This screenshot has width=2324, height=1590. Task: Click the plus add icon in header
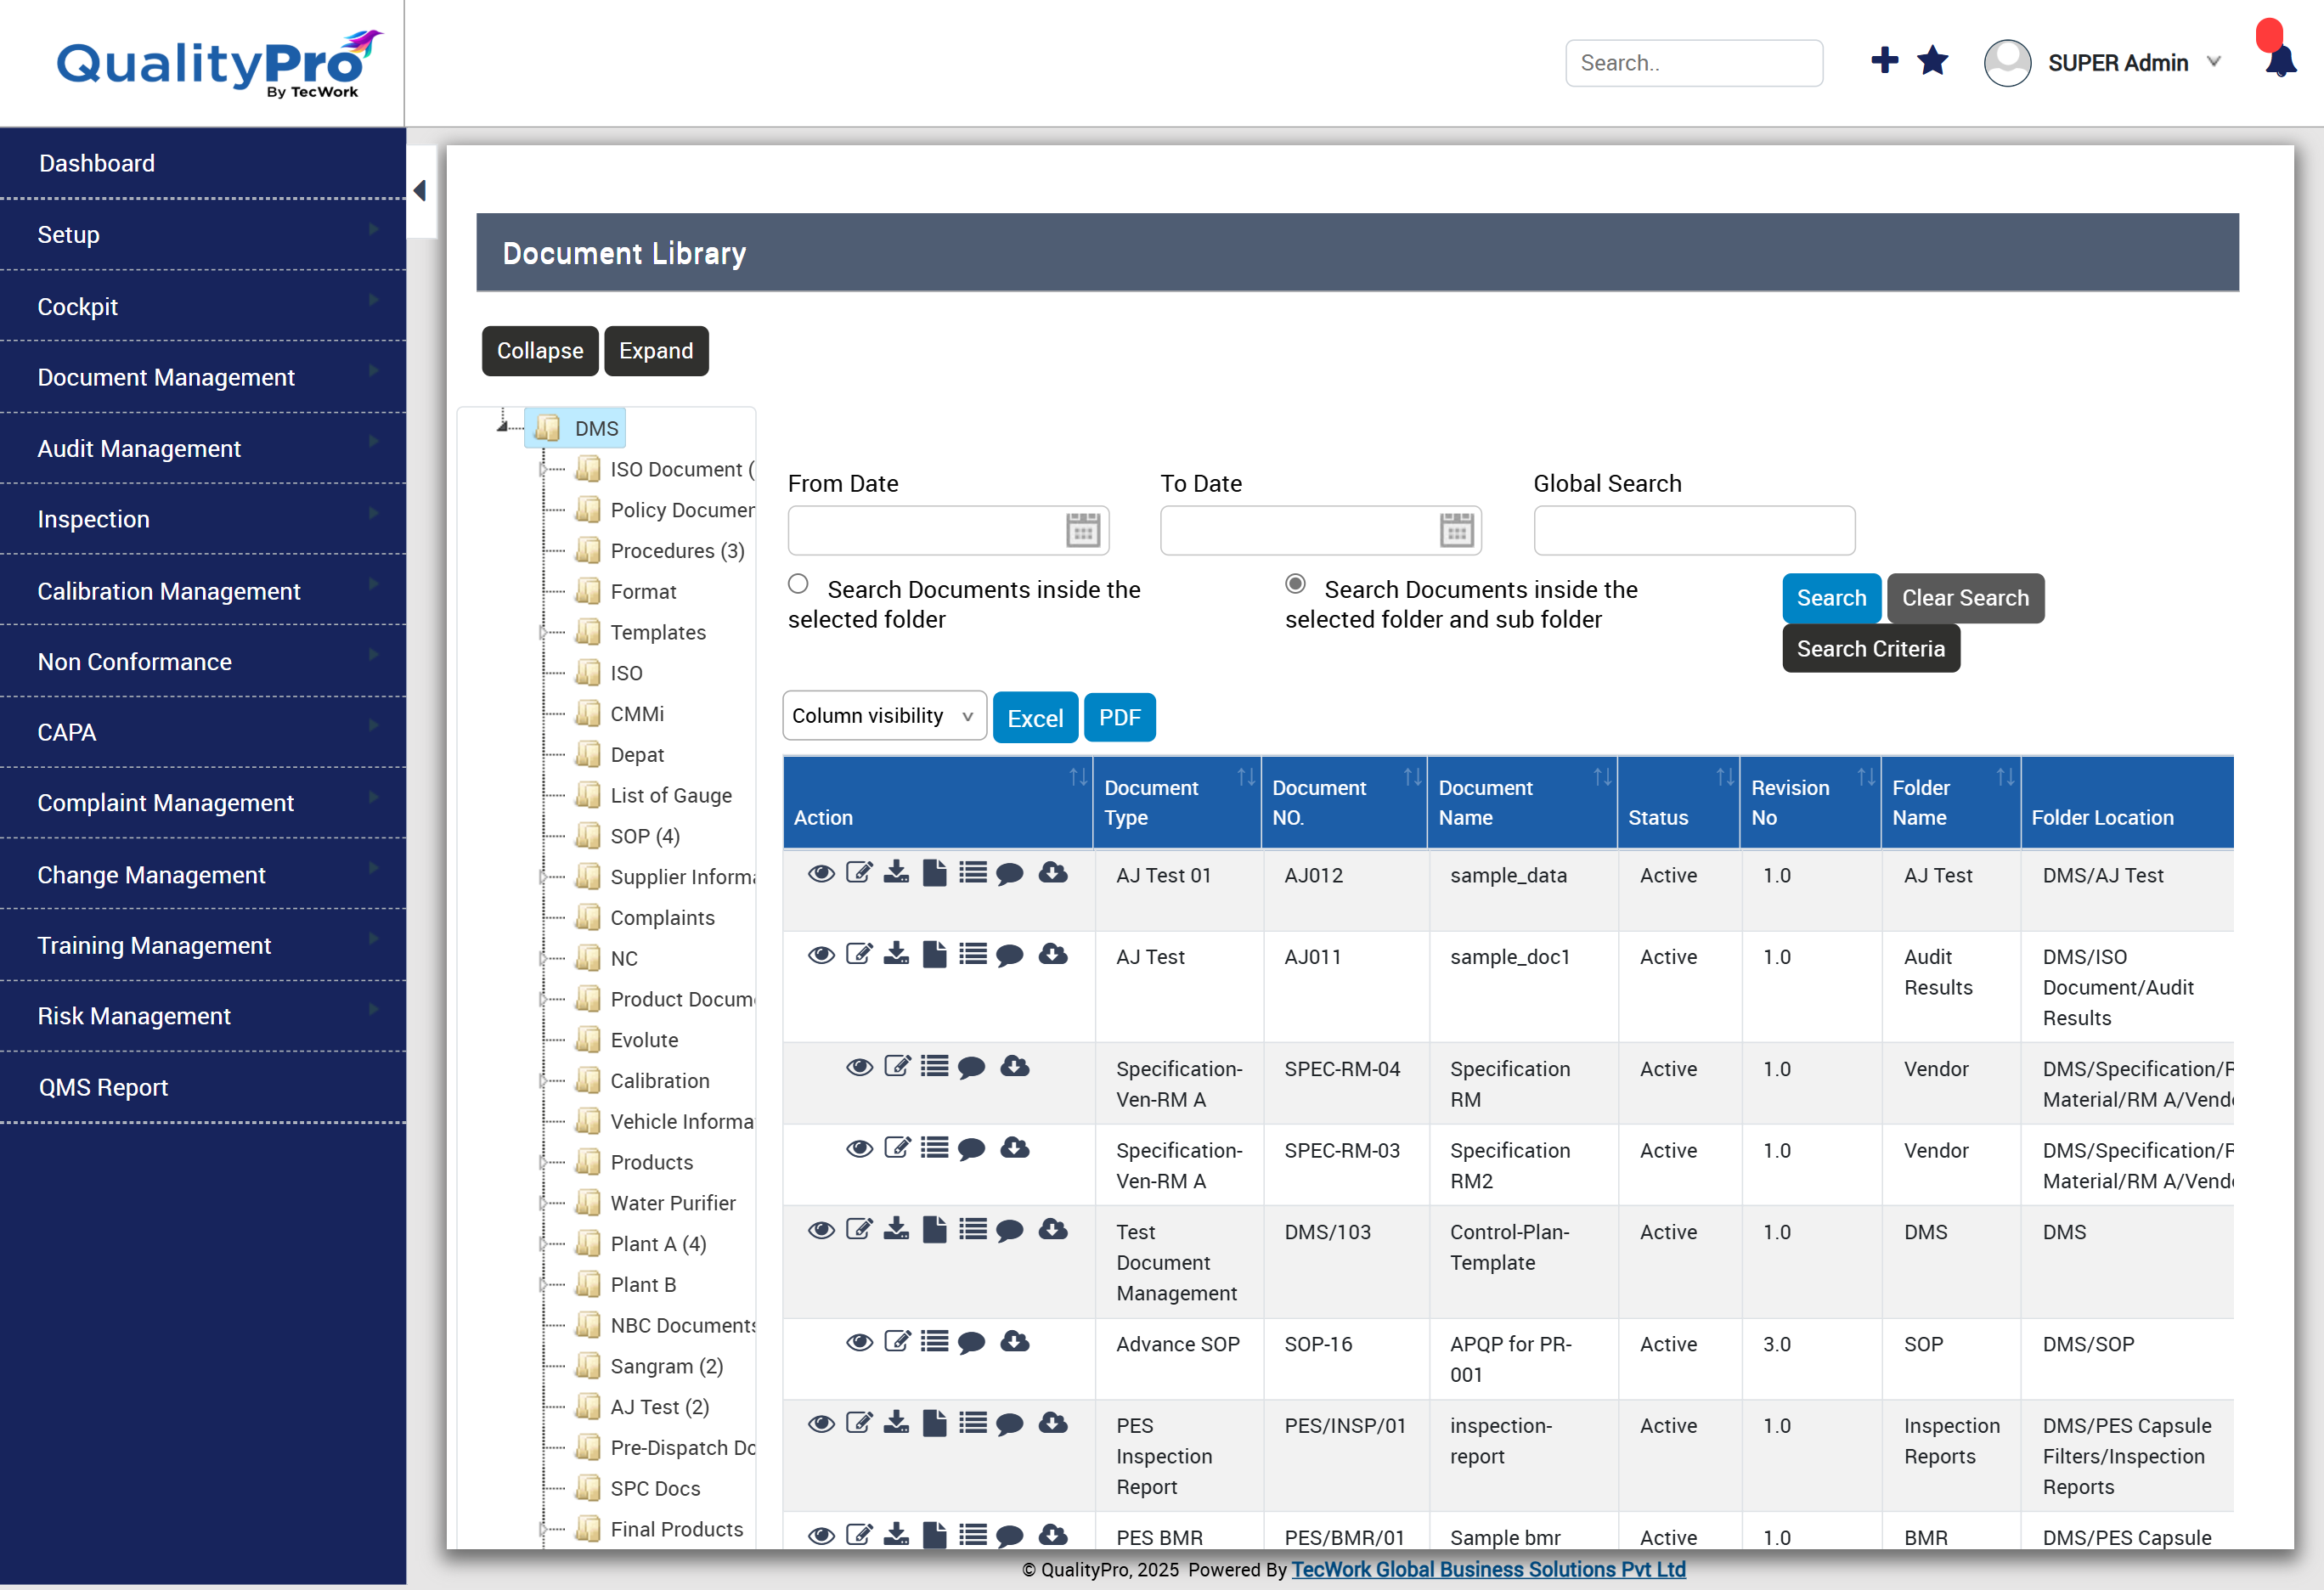pos(1884,61)
